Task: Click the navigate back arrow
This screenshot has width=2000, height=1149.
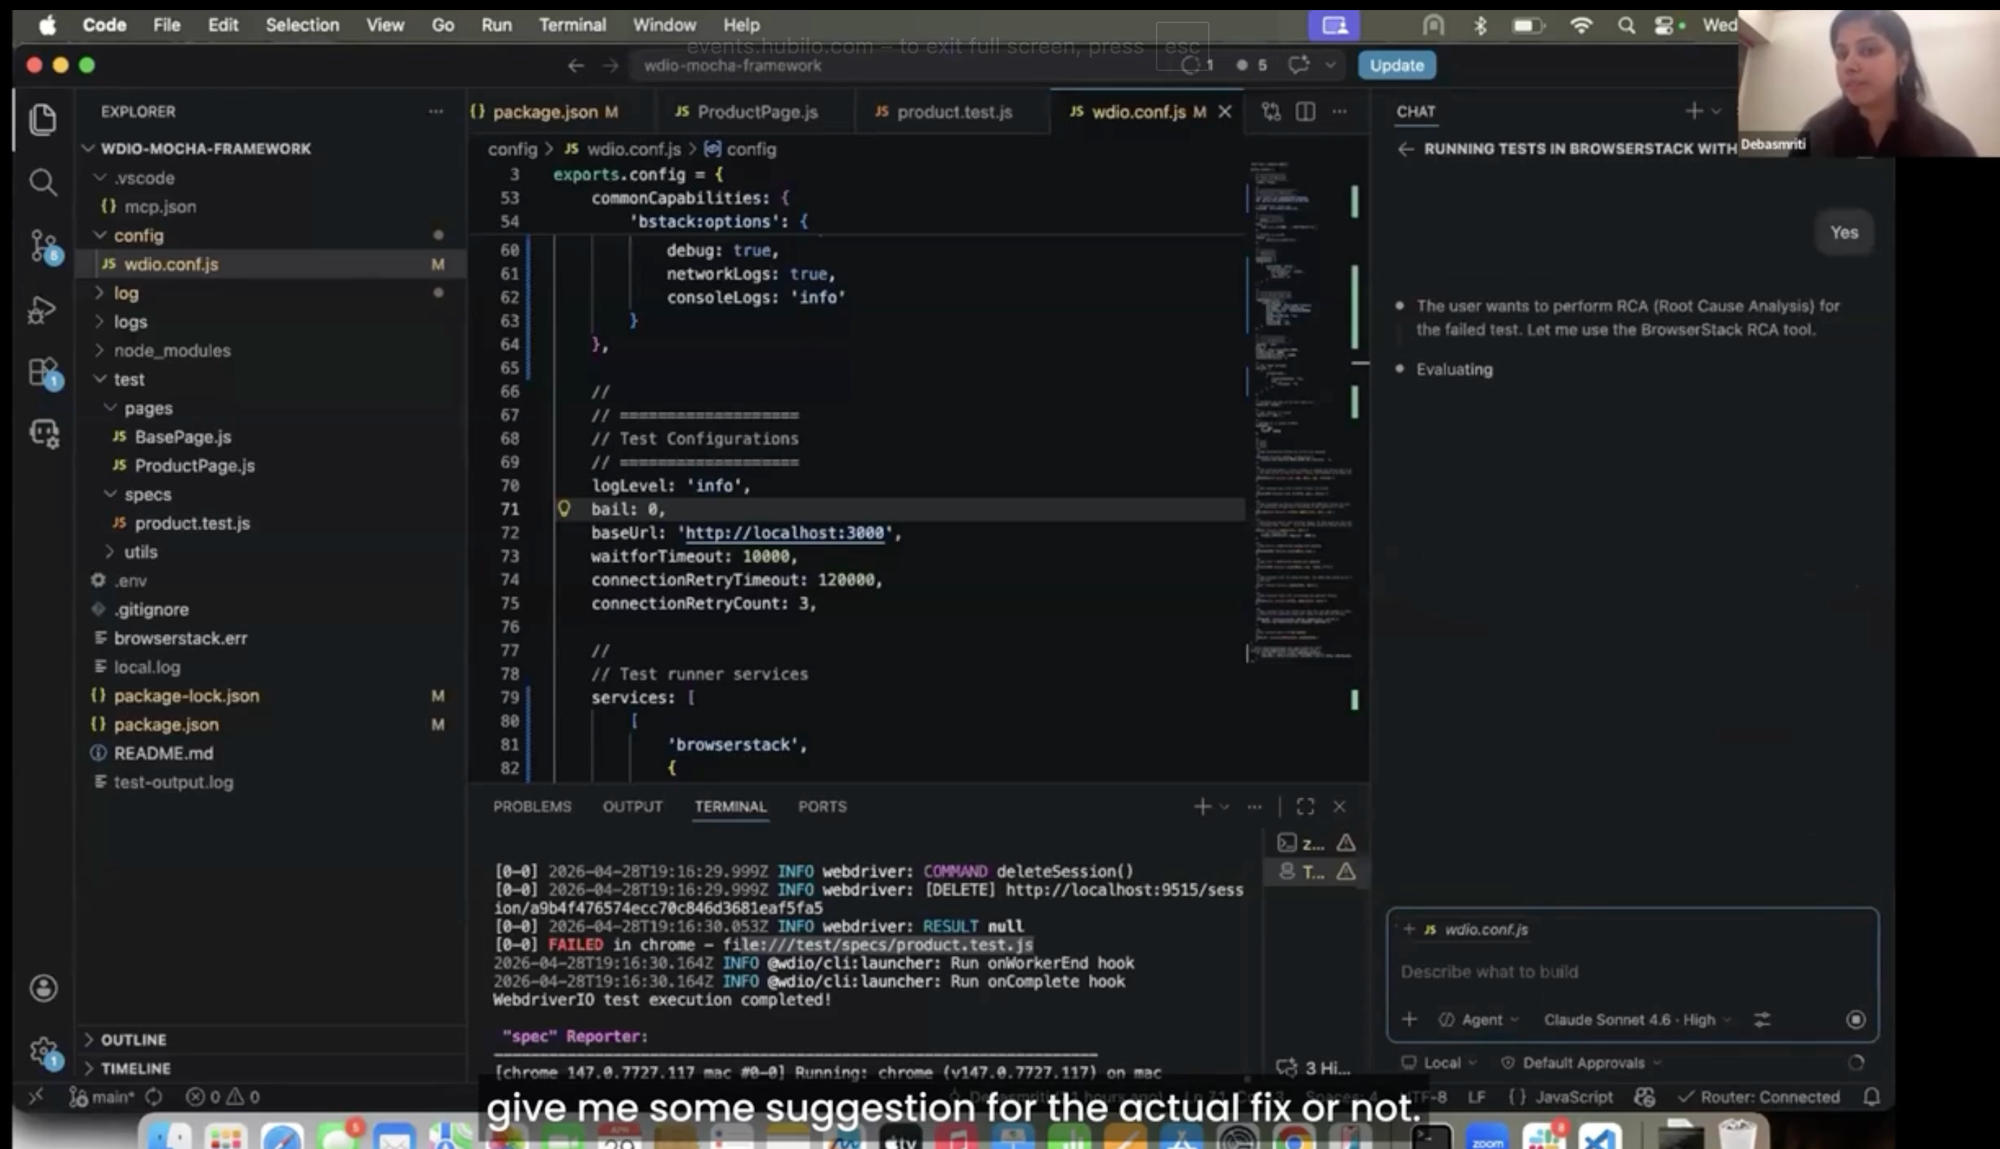Action: tap(575, 65)
